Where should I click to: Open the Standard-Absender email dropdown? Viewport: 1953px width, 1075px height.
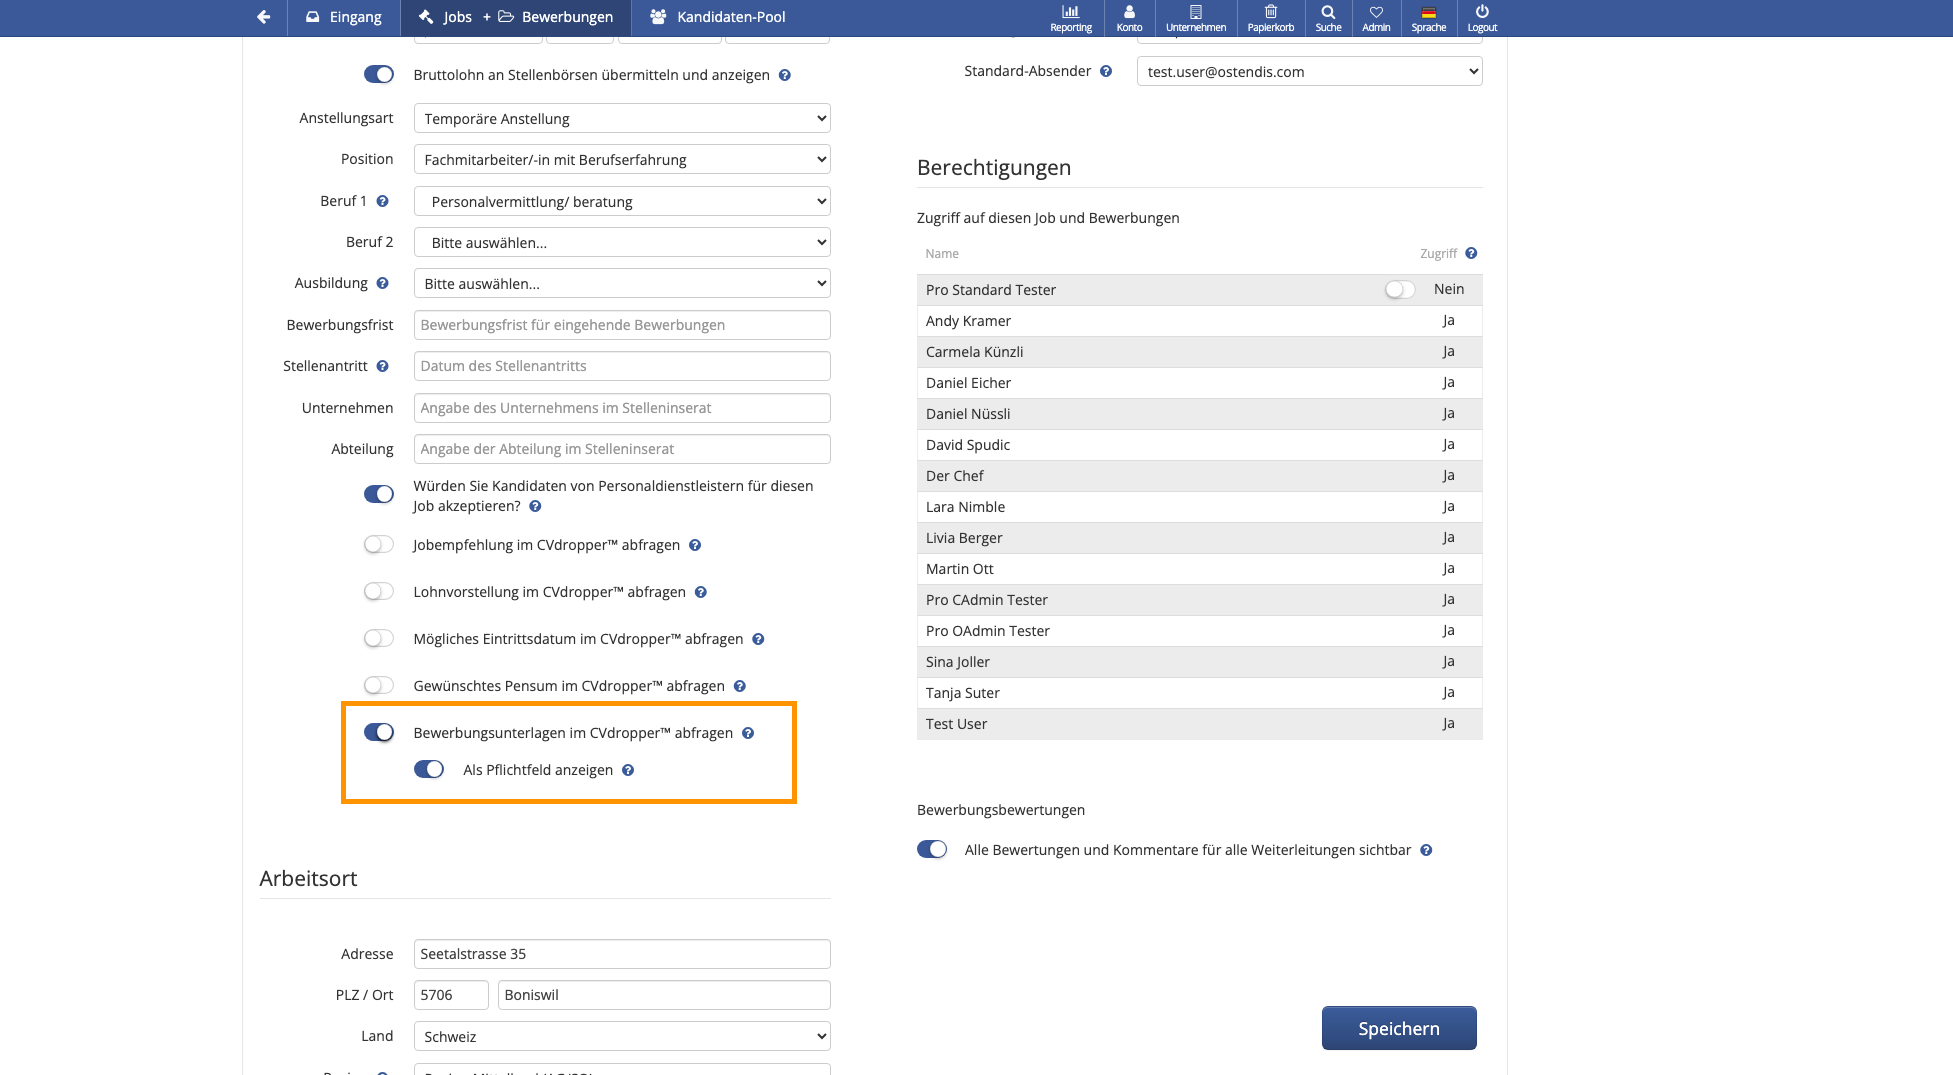pos(1310,71)
